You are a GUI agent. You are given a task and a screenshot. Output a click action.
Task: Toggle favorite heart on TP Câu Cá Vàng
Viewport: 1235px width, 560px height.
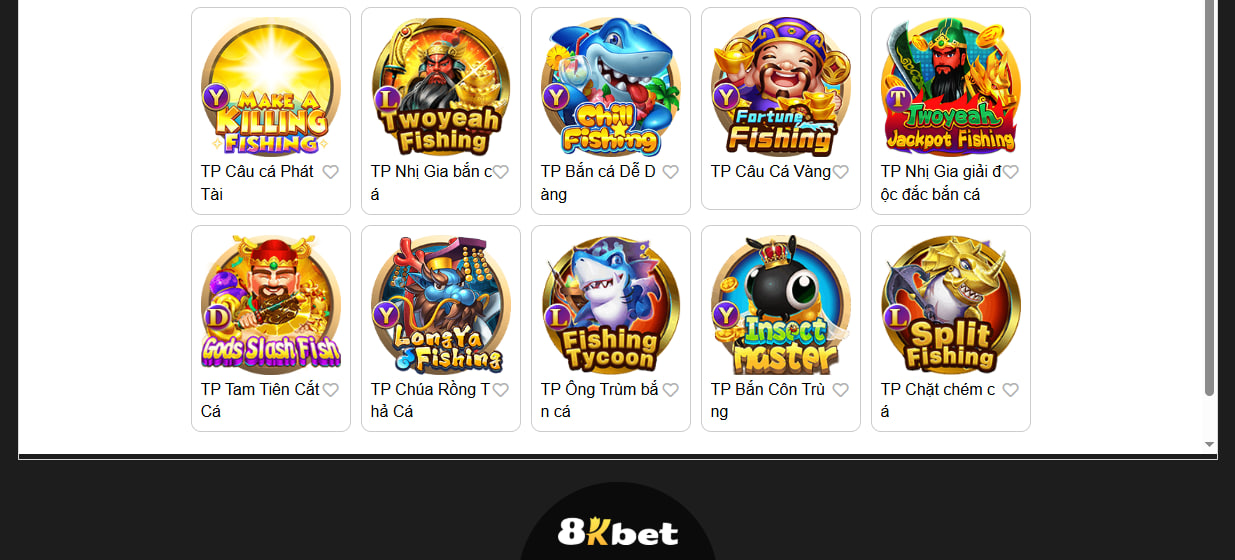[841, 172]
